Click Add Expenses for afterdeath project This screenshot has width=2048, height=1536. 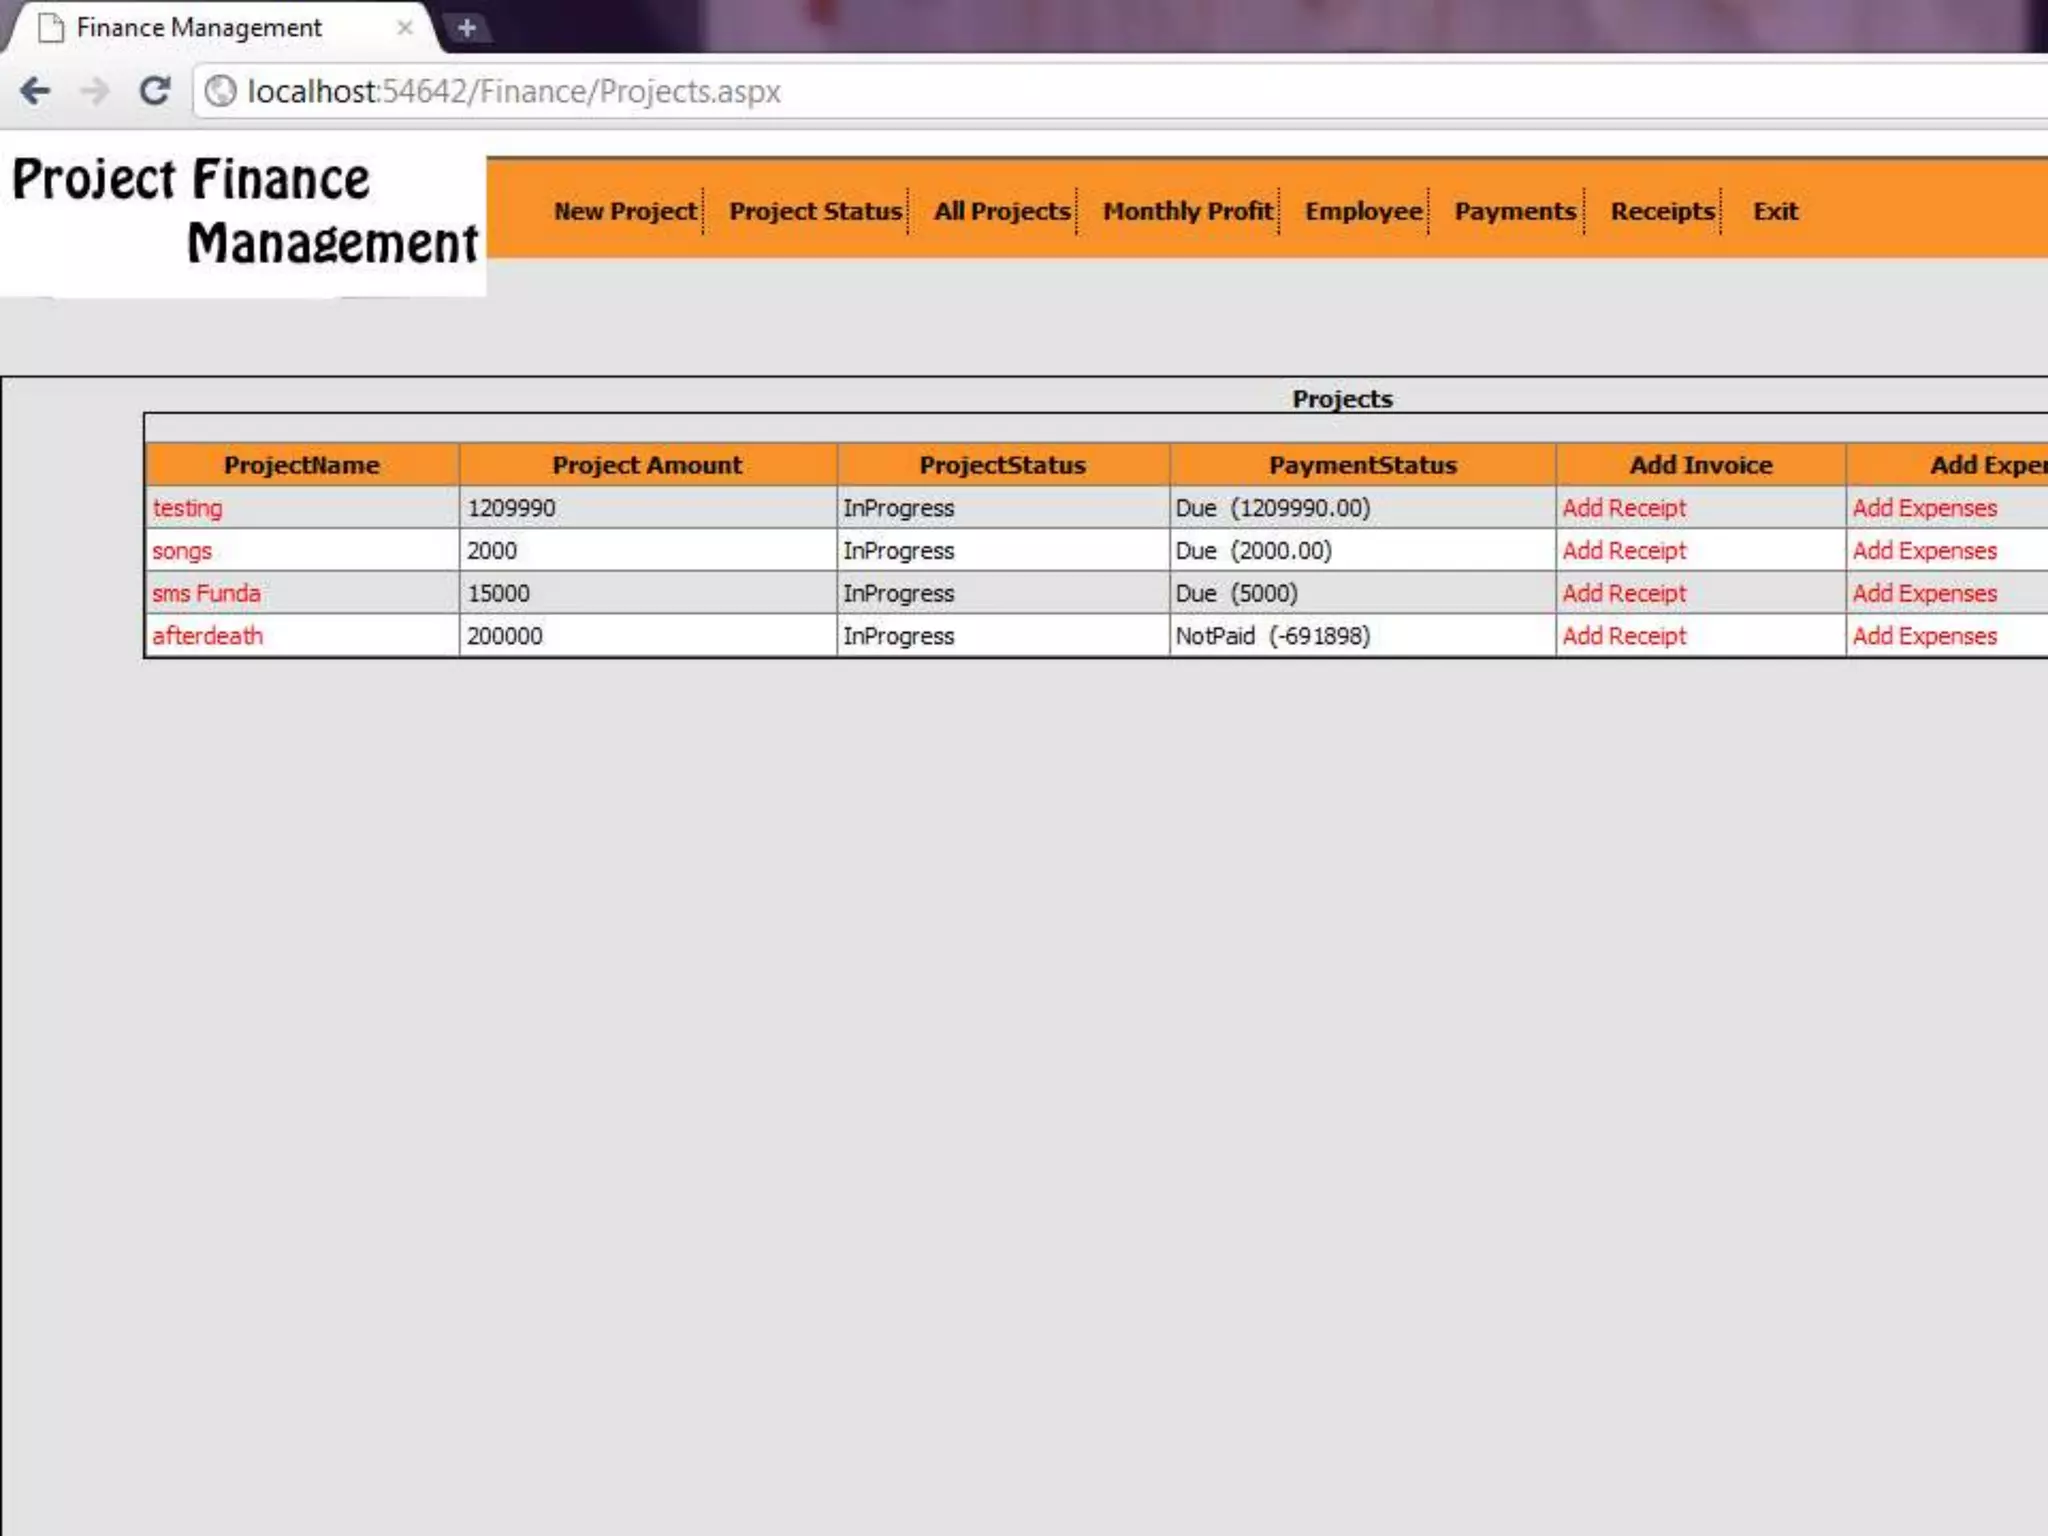1924,636
